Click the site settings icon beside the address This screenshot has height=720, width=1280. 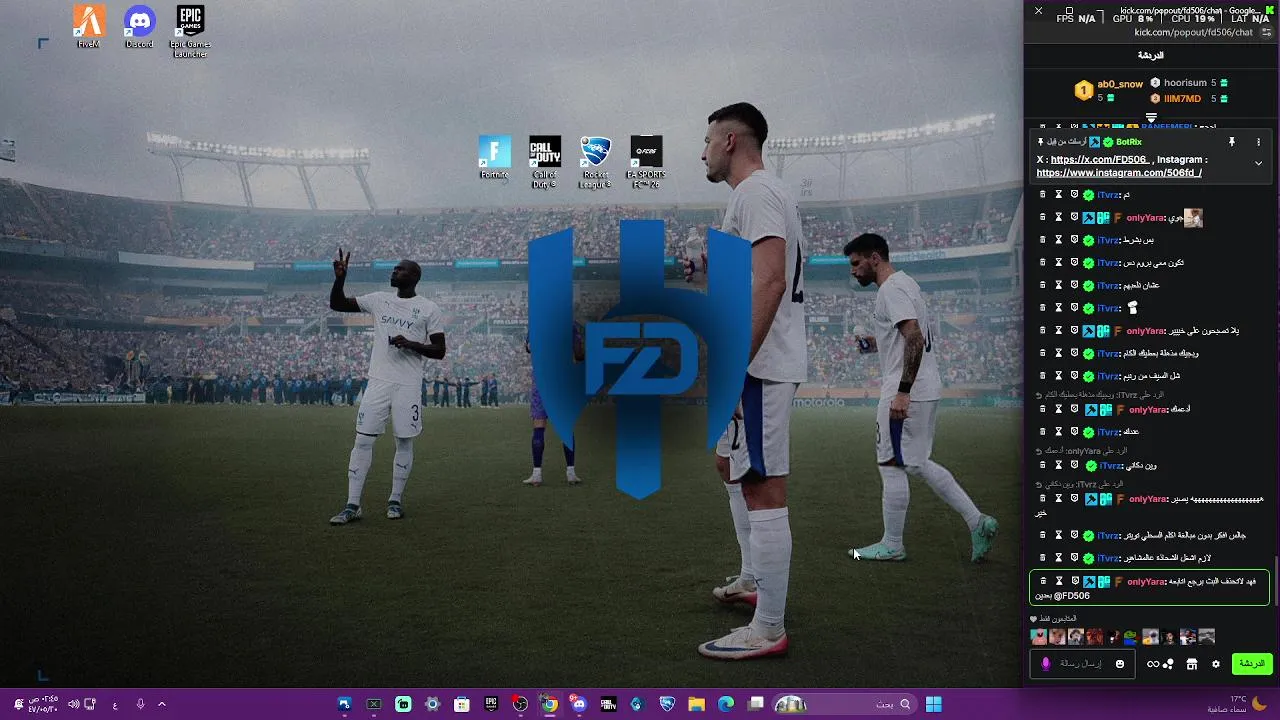[x=1266, y=32]
